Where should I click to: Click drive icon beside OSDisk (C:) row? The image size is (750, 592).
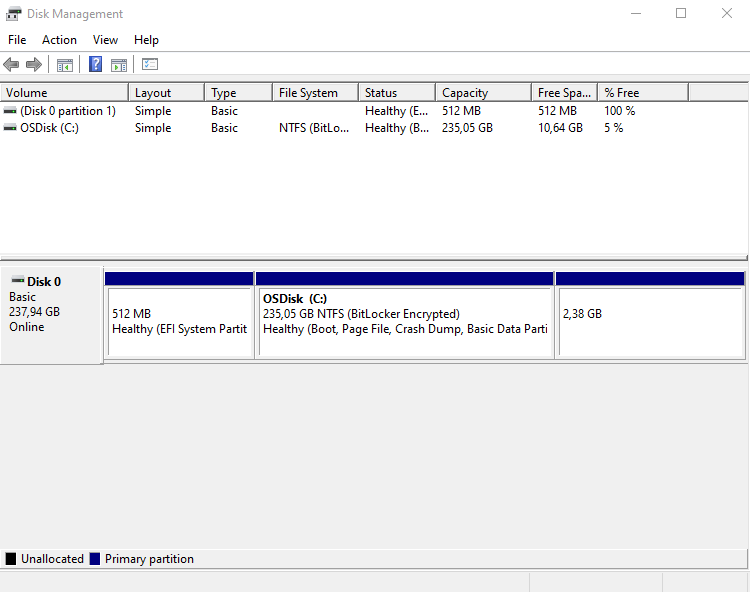(x=10, y=128)
